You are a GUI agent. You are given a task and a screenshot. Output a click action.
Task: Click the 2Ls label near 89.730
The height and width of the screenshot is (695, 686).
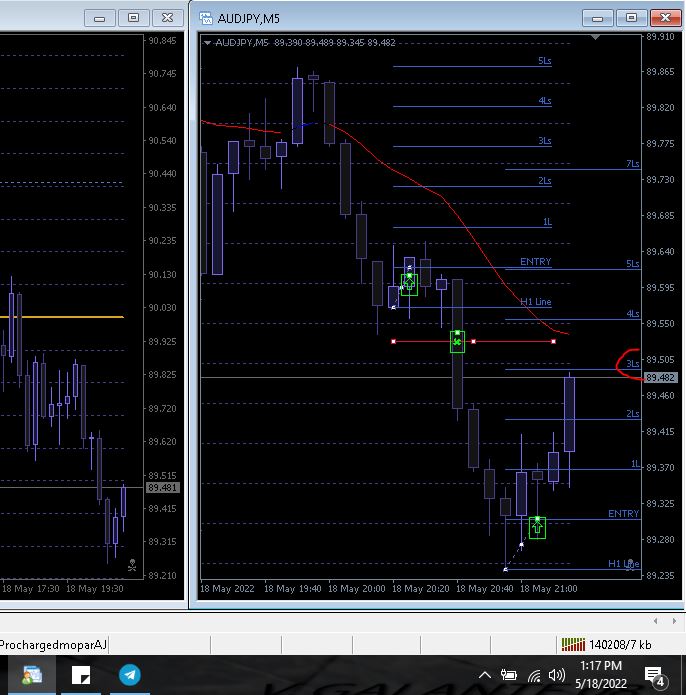coord(545,181)
